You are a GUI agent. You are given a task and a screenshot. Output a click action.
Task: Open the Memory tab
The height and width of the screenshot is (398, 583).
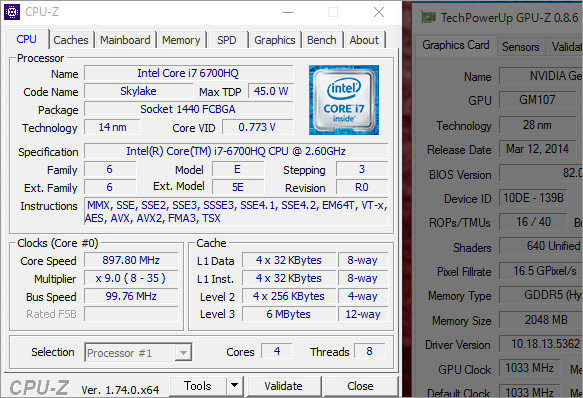click(181, 40)
